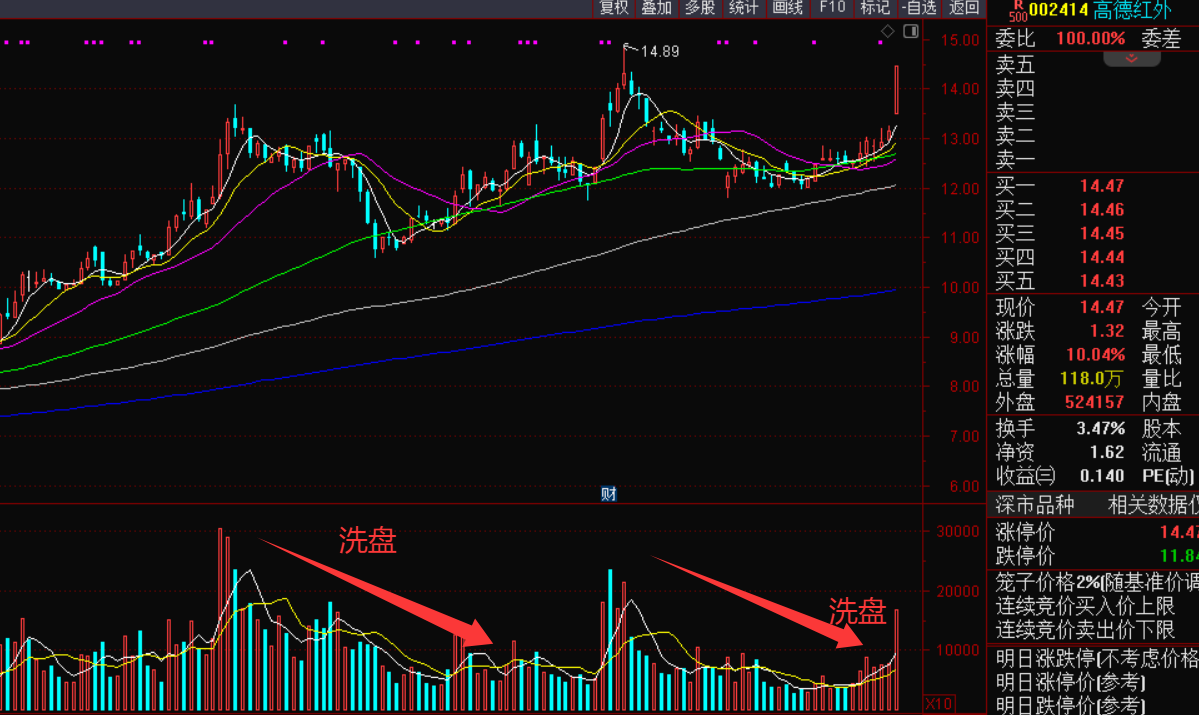Click the 委差 label

tap(1162, 38)
